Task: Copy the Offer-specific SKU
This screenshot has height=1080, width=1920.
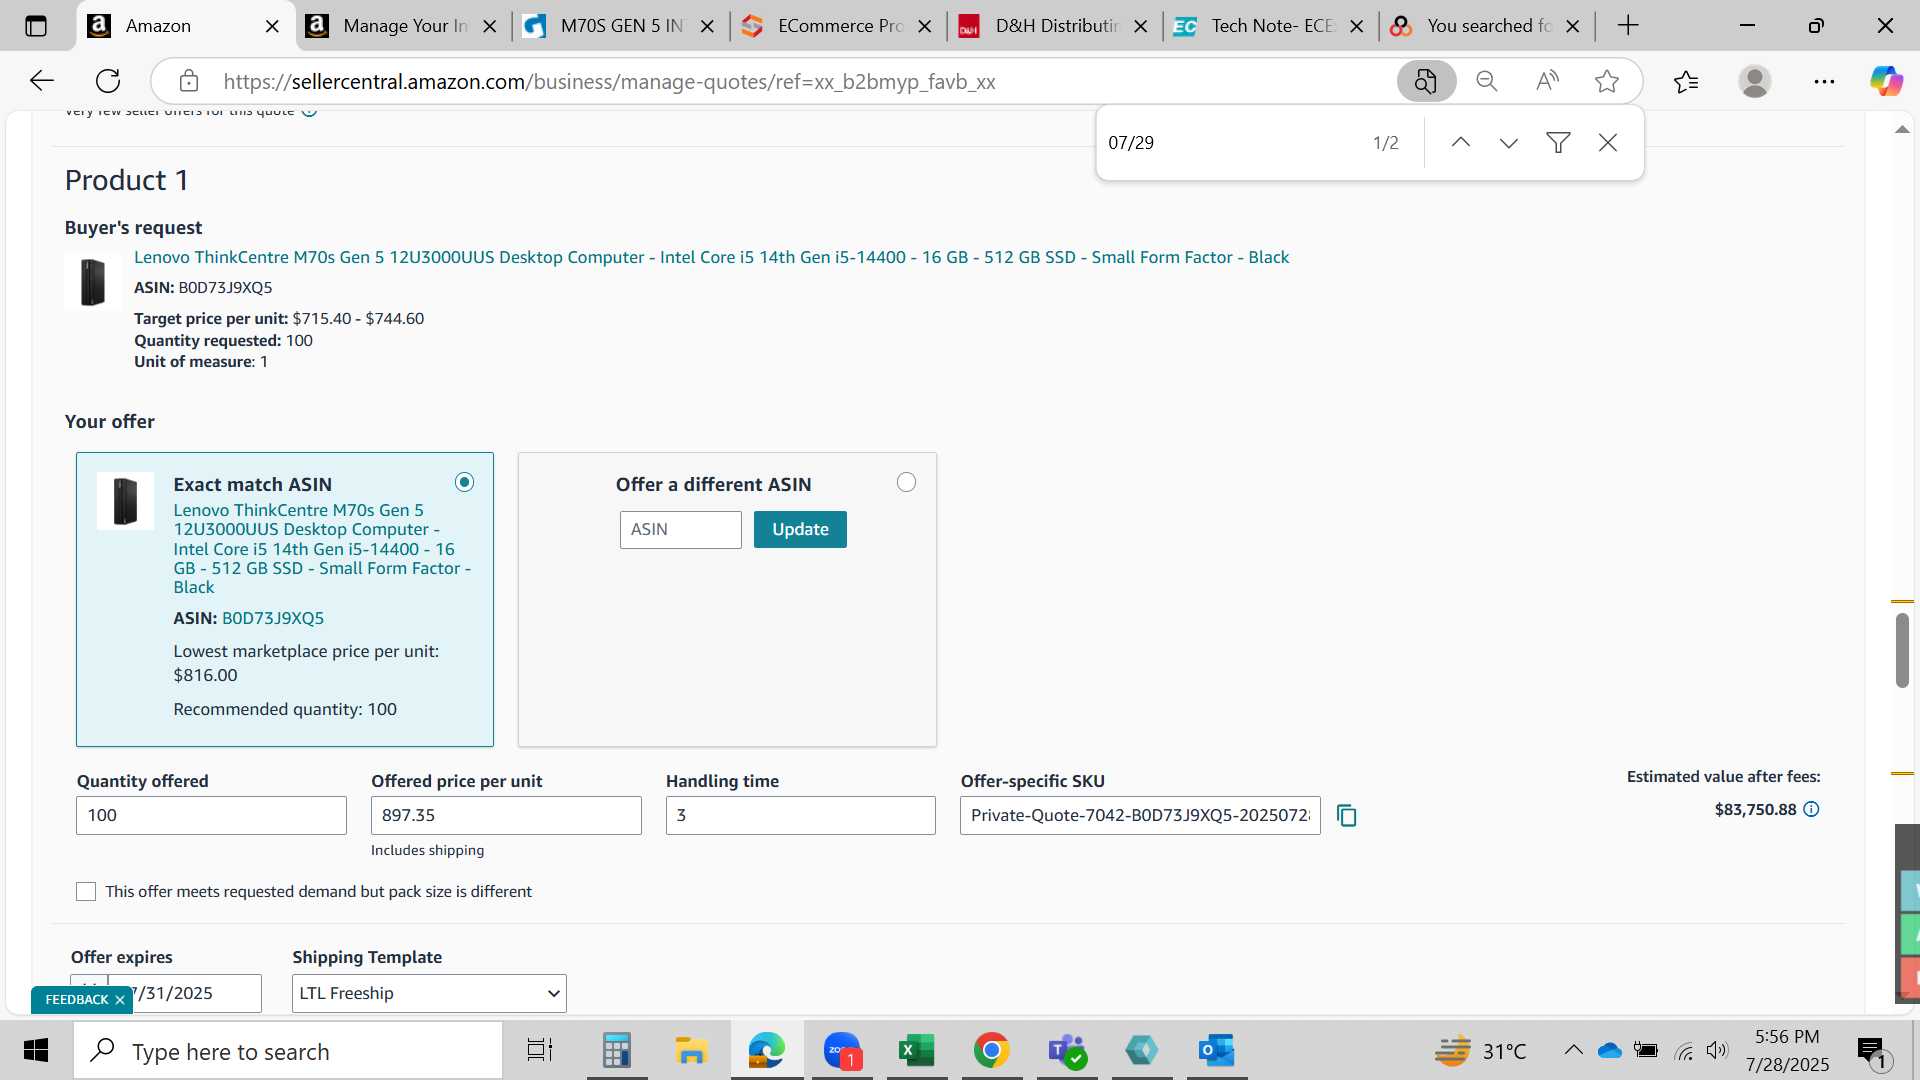Action: click(1347, 816)
